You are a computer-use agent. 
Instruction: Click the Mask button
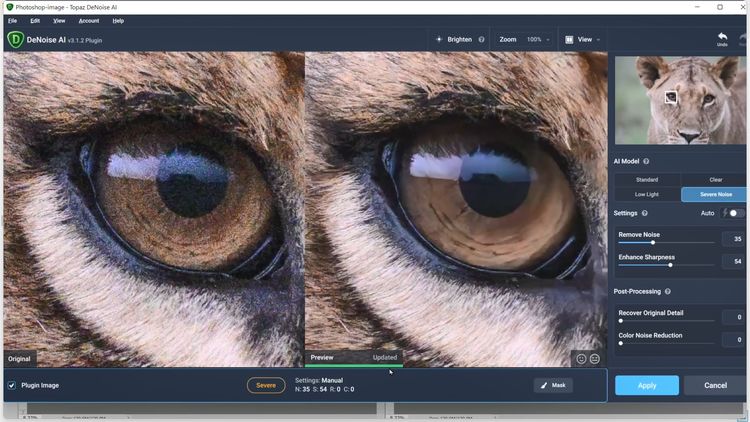(553, 385)
